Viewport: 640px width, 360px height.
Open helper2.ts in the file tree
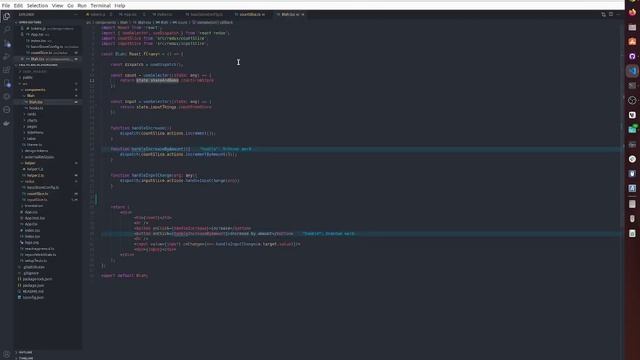pyautogui.click(x=36, y=176)
